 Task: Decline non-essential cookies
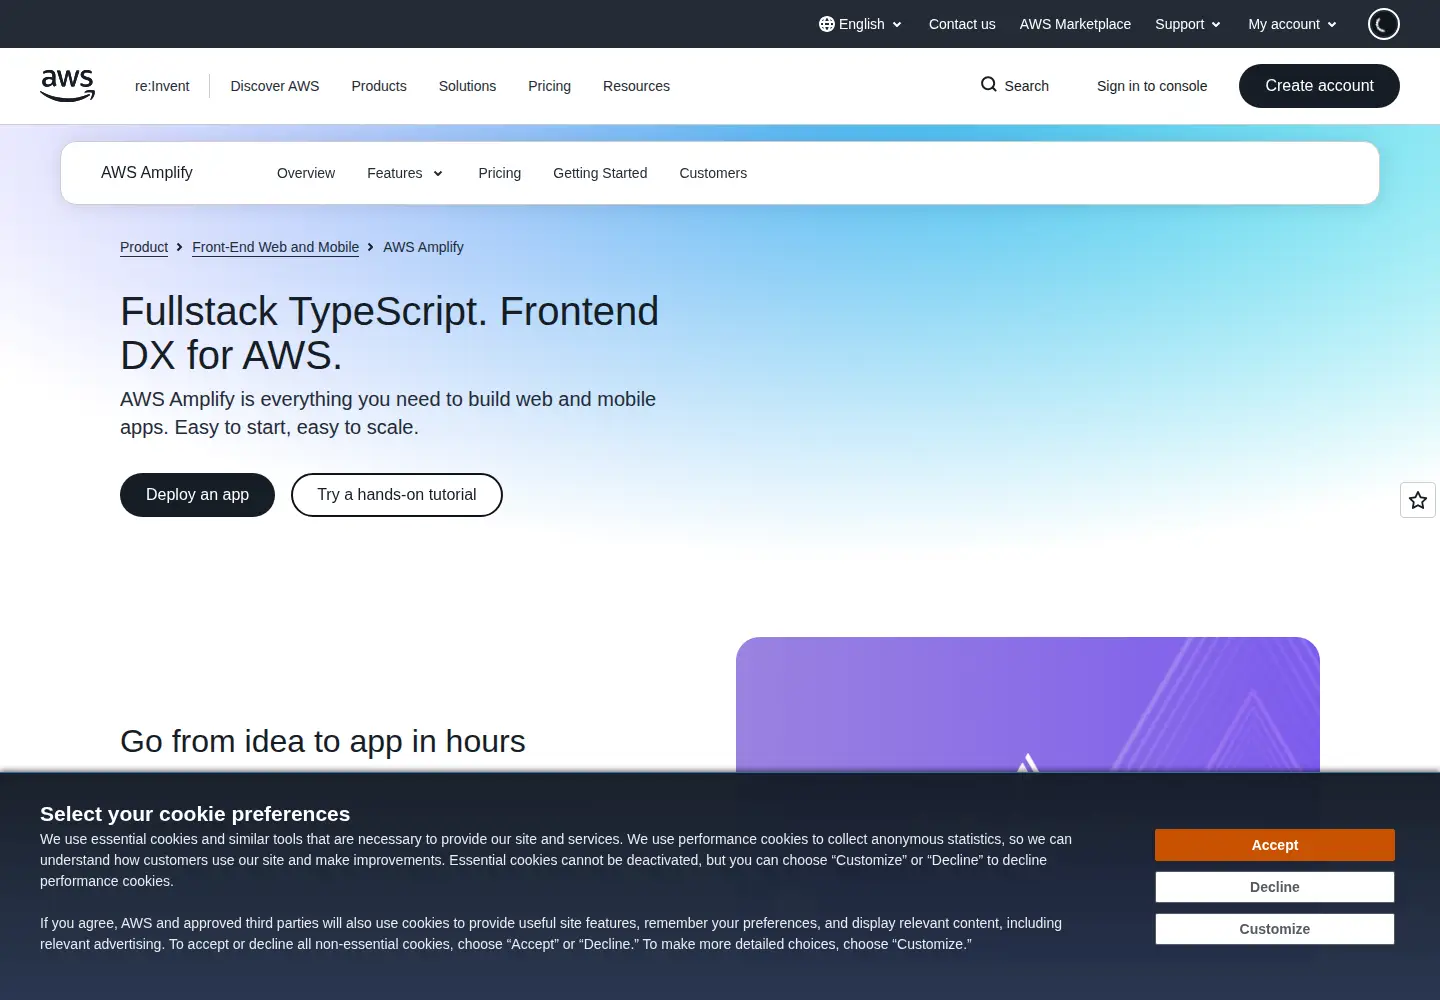pos(1275,887)
